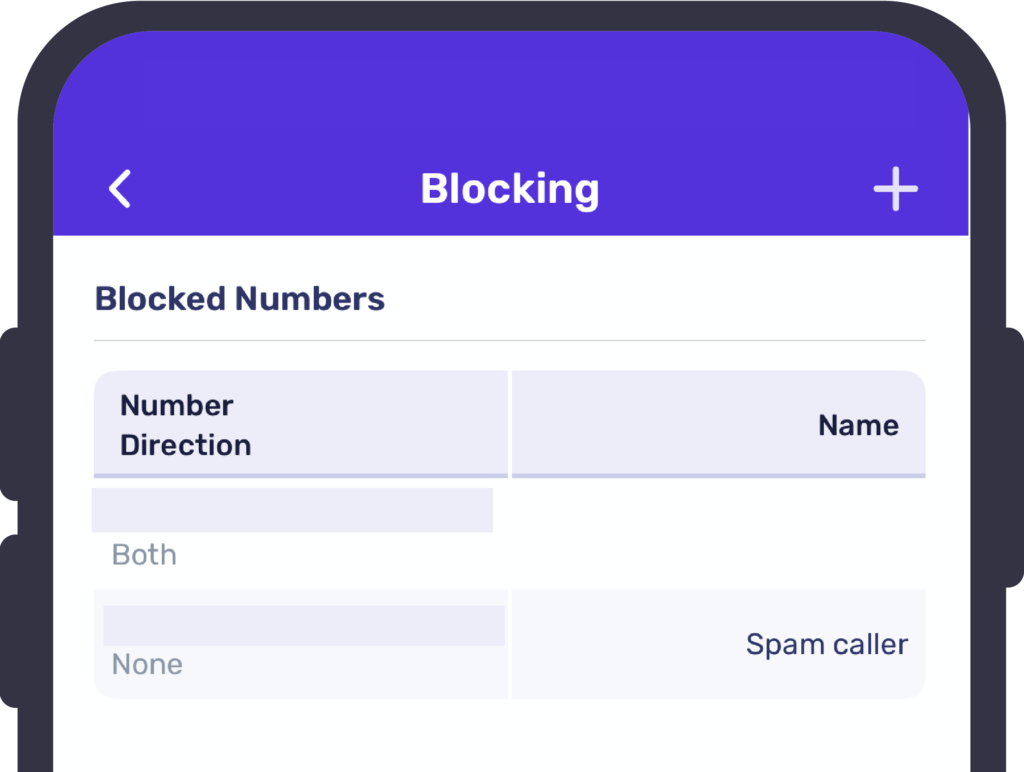Click the Direction column header label
The image size is (1024, 772).
(x=186, y=445)
